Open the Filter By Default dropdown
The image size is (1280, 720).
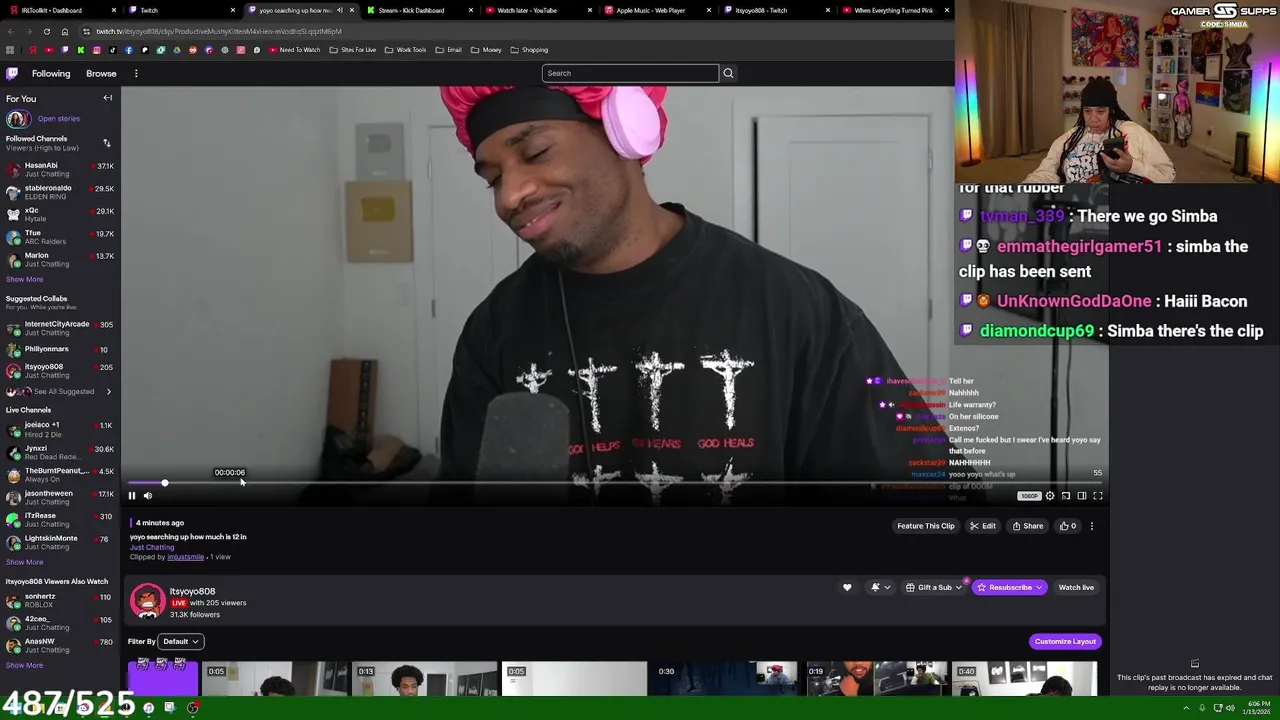[181, 641]
